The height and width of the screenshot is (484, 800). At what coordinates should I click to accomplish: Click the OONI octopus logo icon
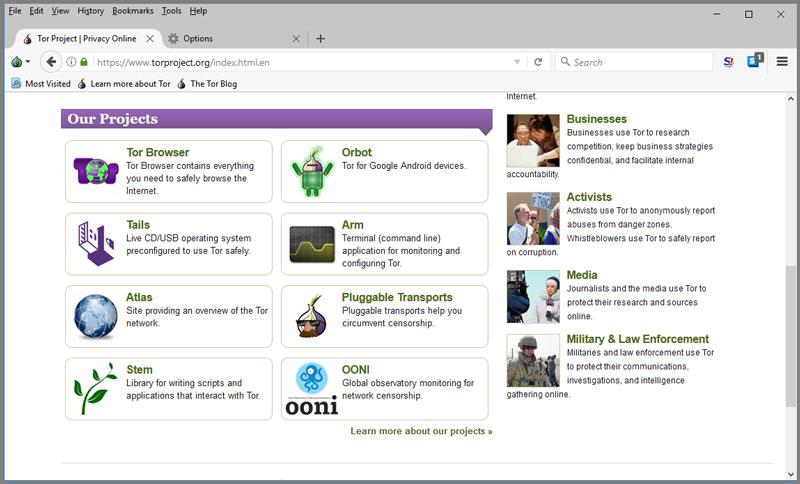point(312,389)
